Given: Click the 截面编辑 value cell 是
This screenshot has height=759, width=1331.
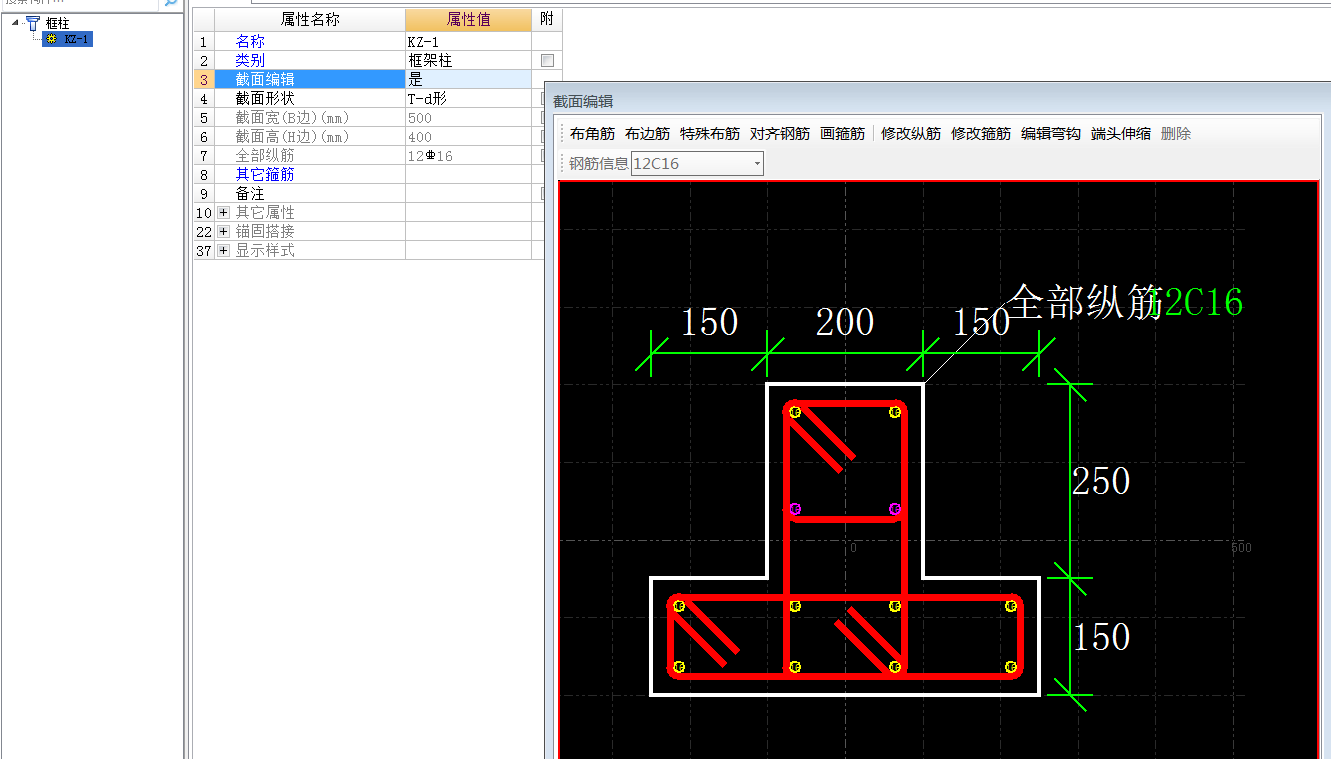Looking at the screenshot, I should click(468, 80).
